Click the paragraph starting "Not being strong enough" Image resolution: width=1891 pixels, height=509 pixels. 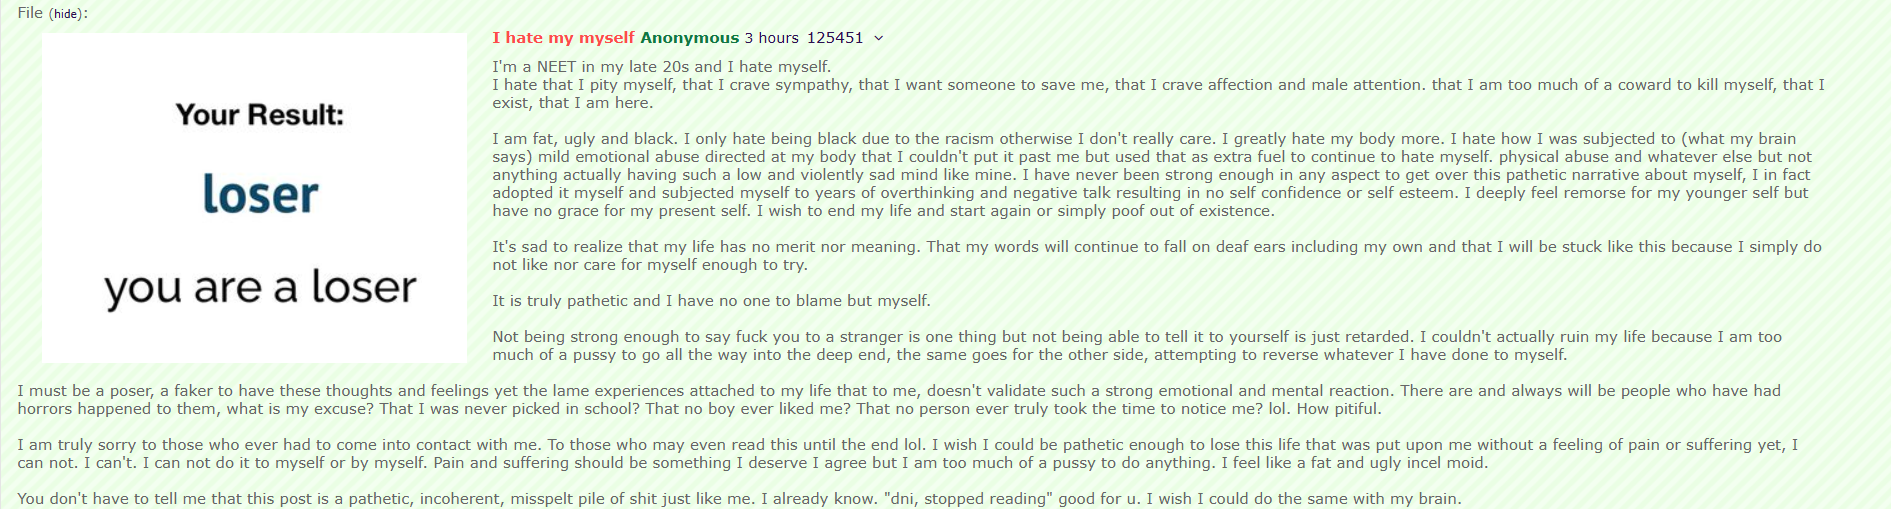point(1137,346)
